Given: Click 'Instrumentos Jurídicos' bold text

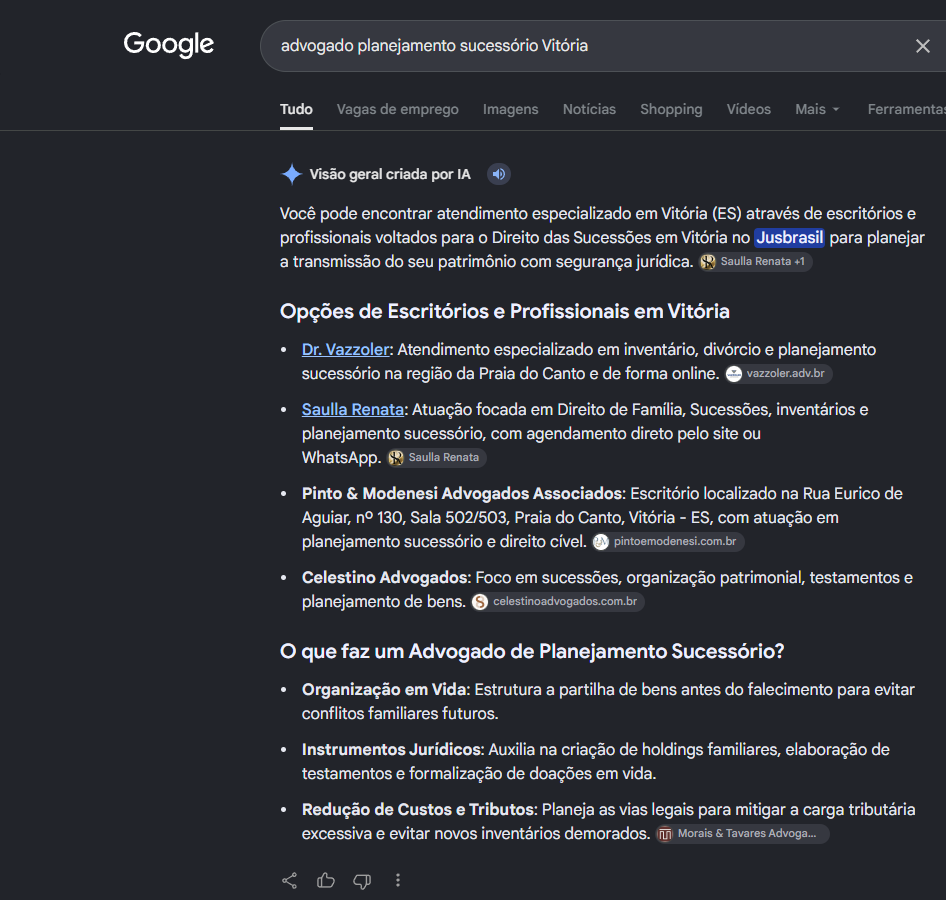Looking at the screenshot, I should coord(393,750).
